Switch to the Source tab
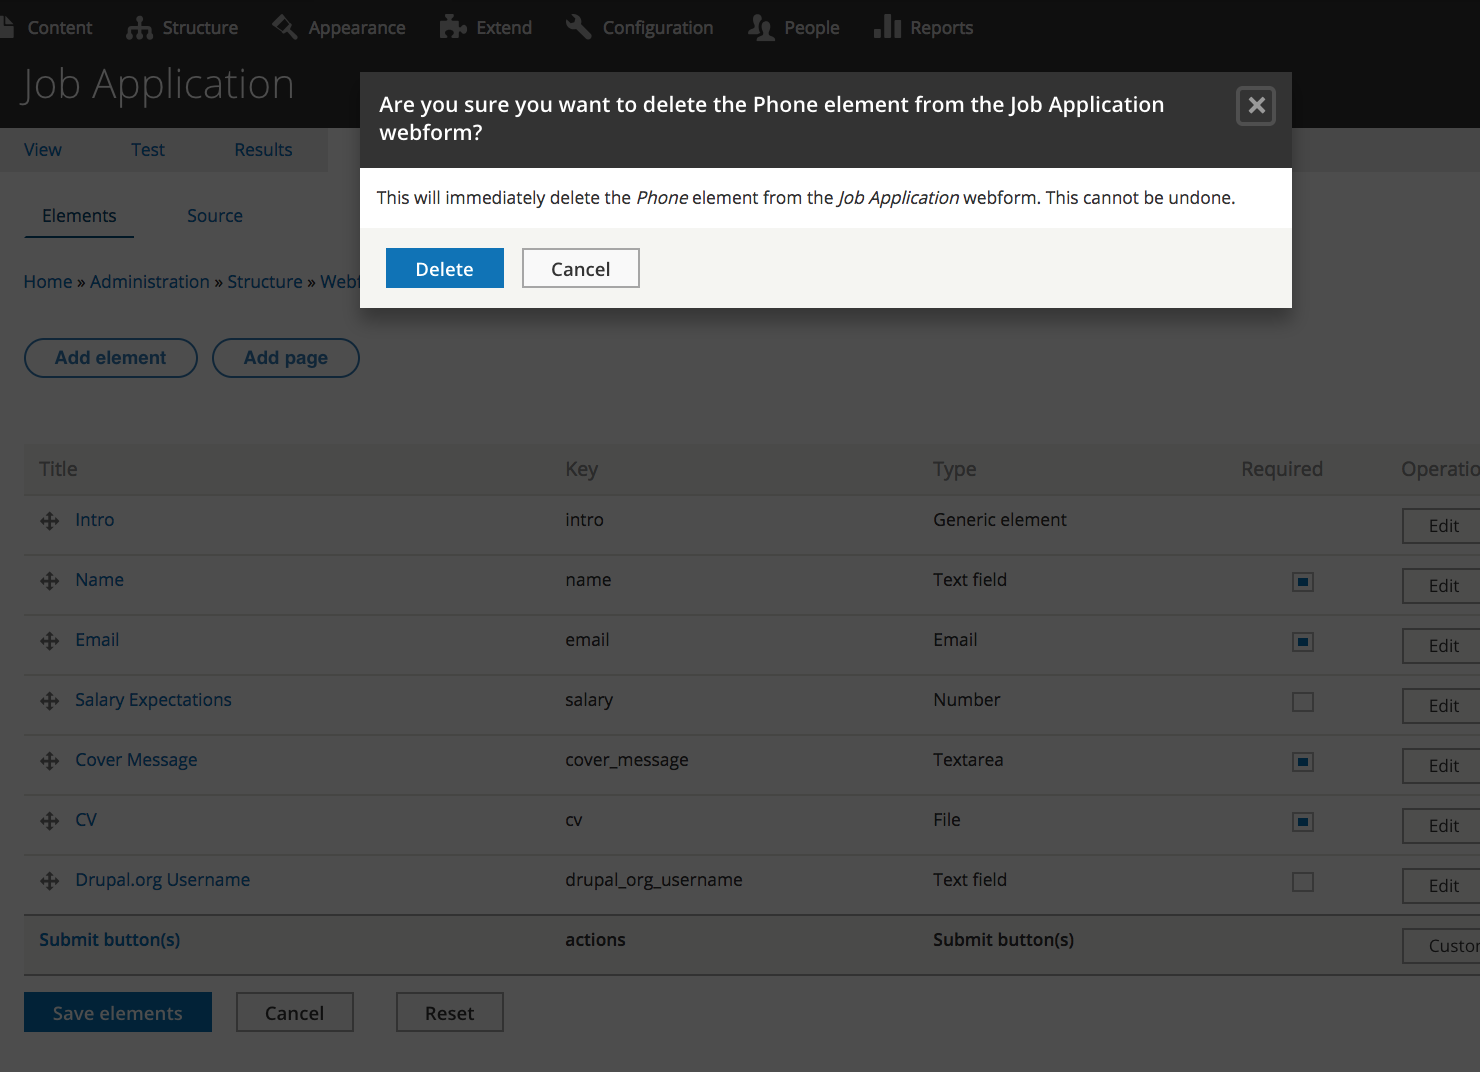Viewport: 1480px width, 1072px height. pyautogui.click(x=214, y=216)
